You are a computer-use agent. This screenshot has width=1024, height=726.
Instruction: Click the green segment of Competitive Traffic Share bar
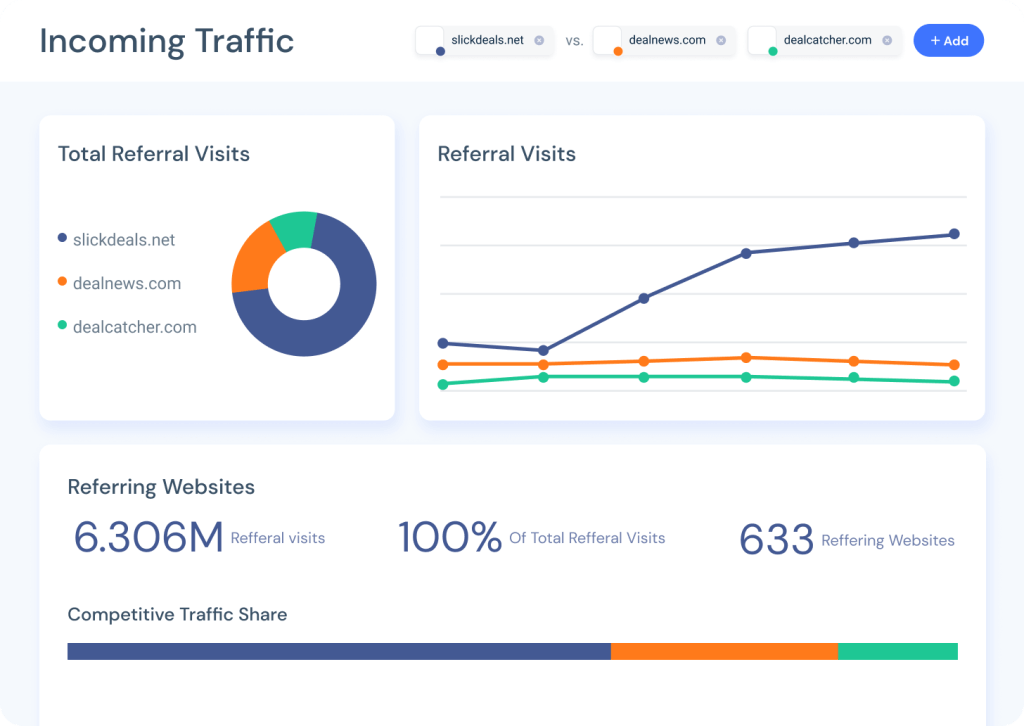click(898, 651)
